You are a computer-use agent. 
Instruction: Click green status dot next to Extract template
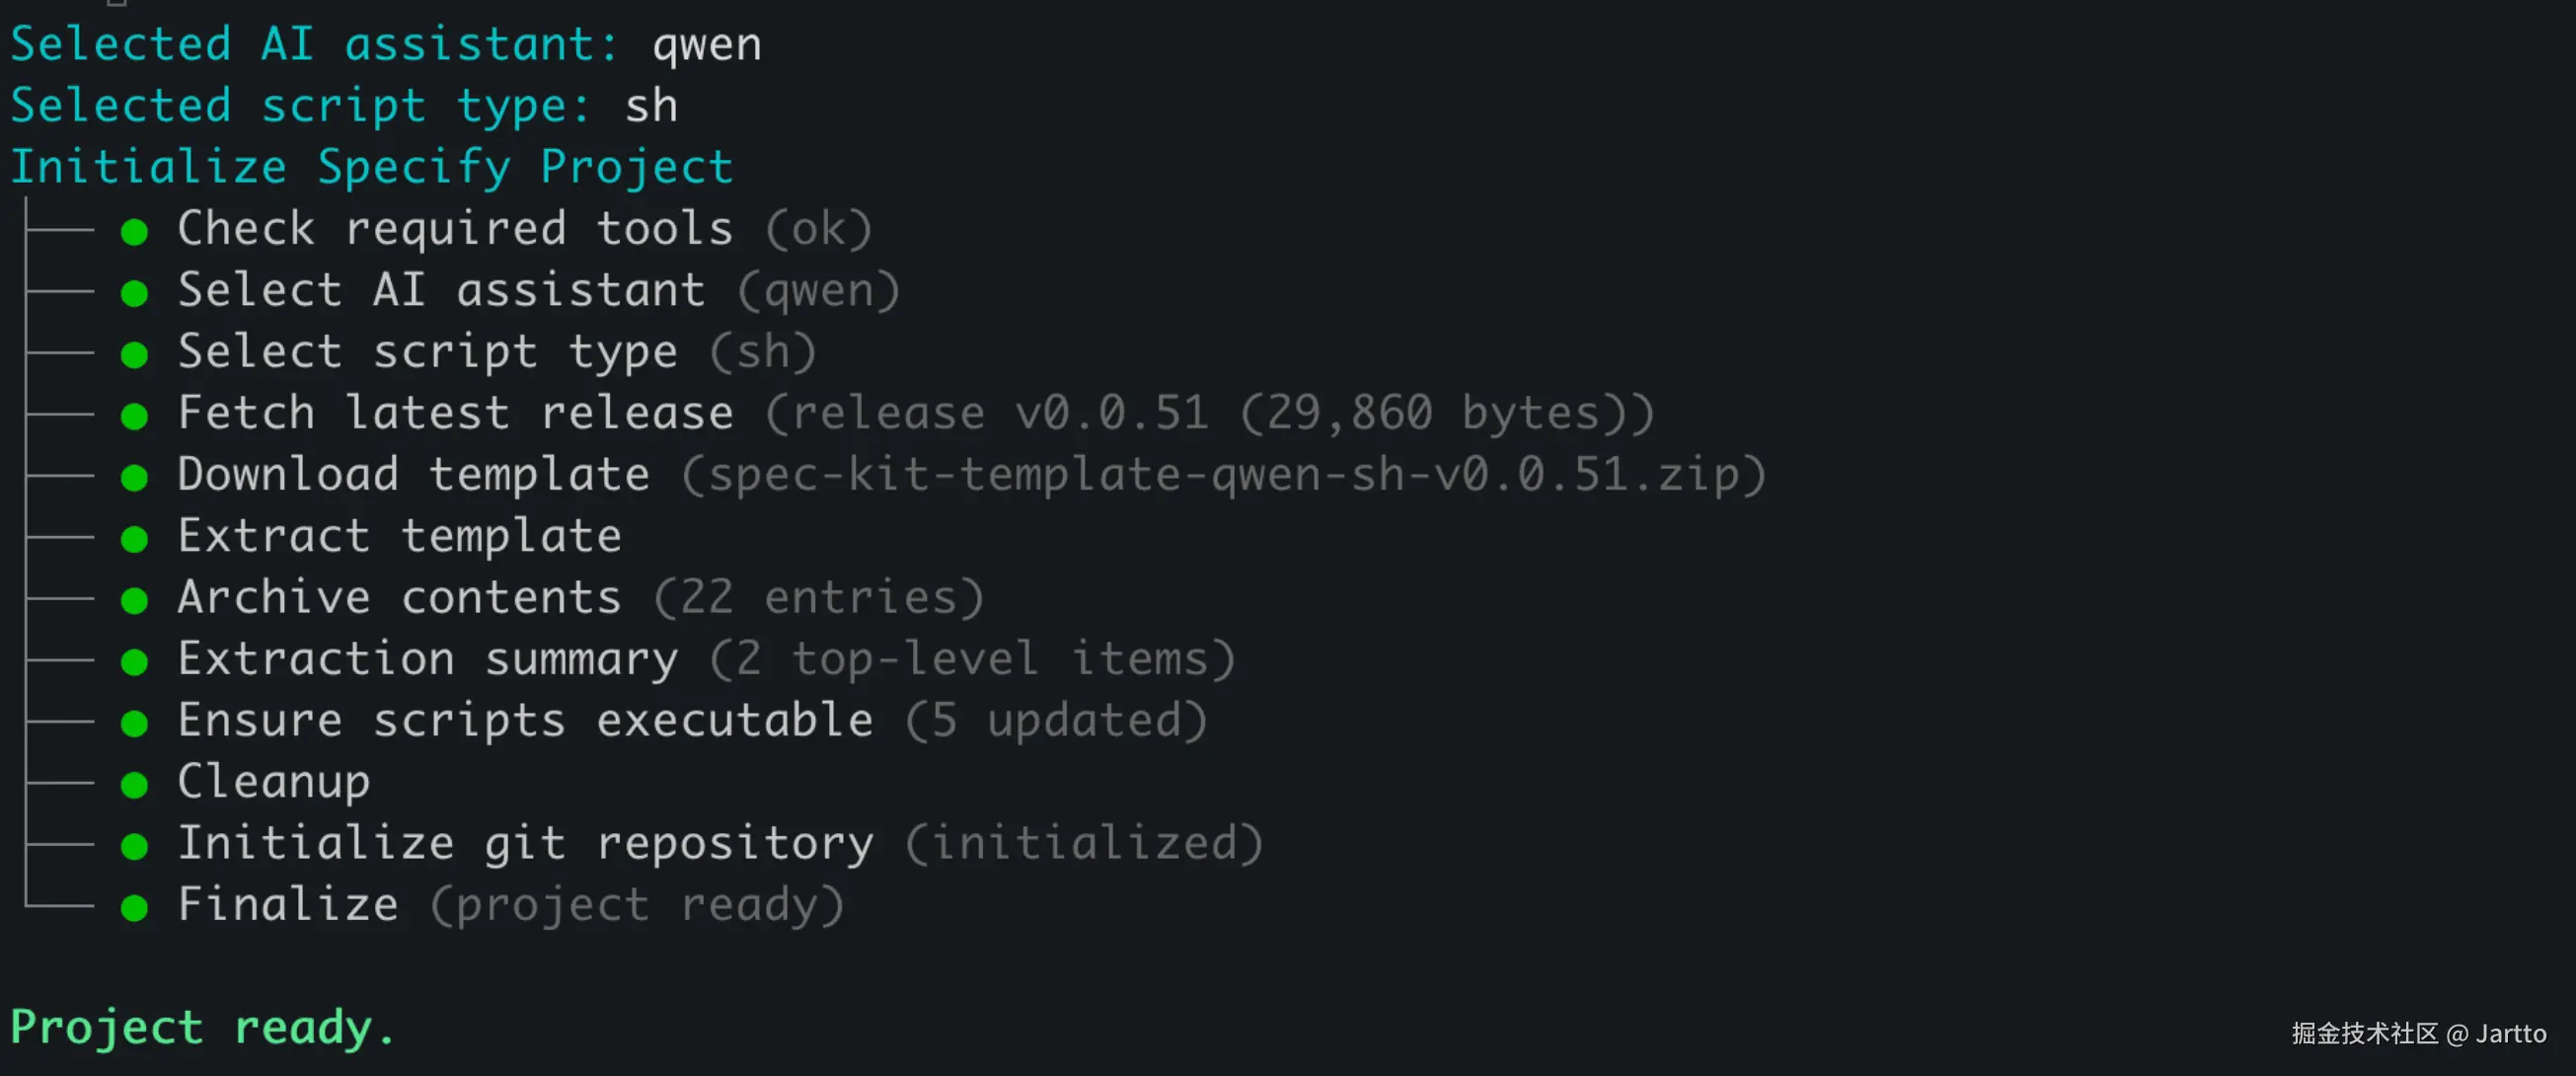coord(134,539)
